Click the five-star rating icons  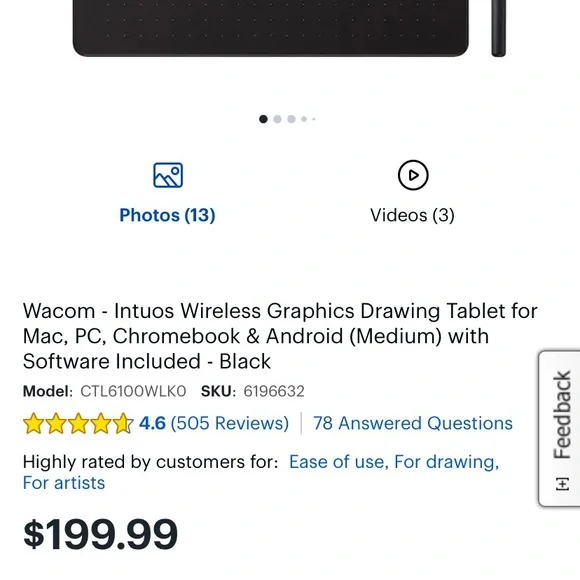tap(78, 424)
